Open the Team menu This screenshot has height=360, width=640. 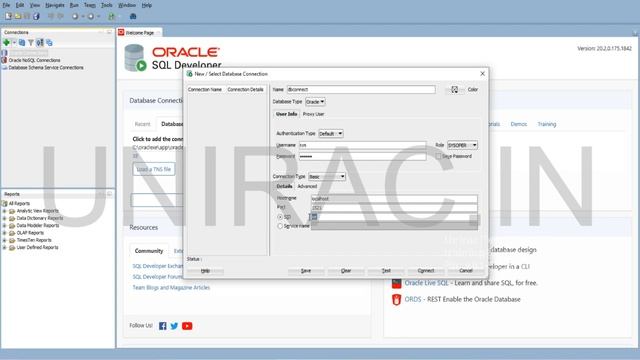click(89, 5)
